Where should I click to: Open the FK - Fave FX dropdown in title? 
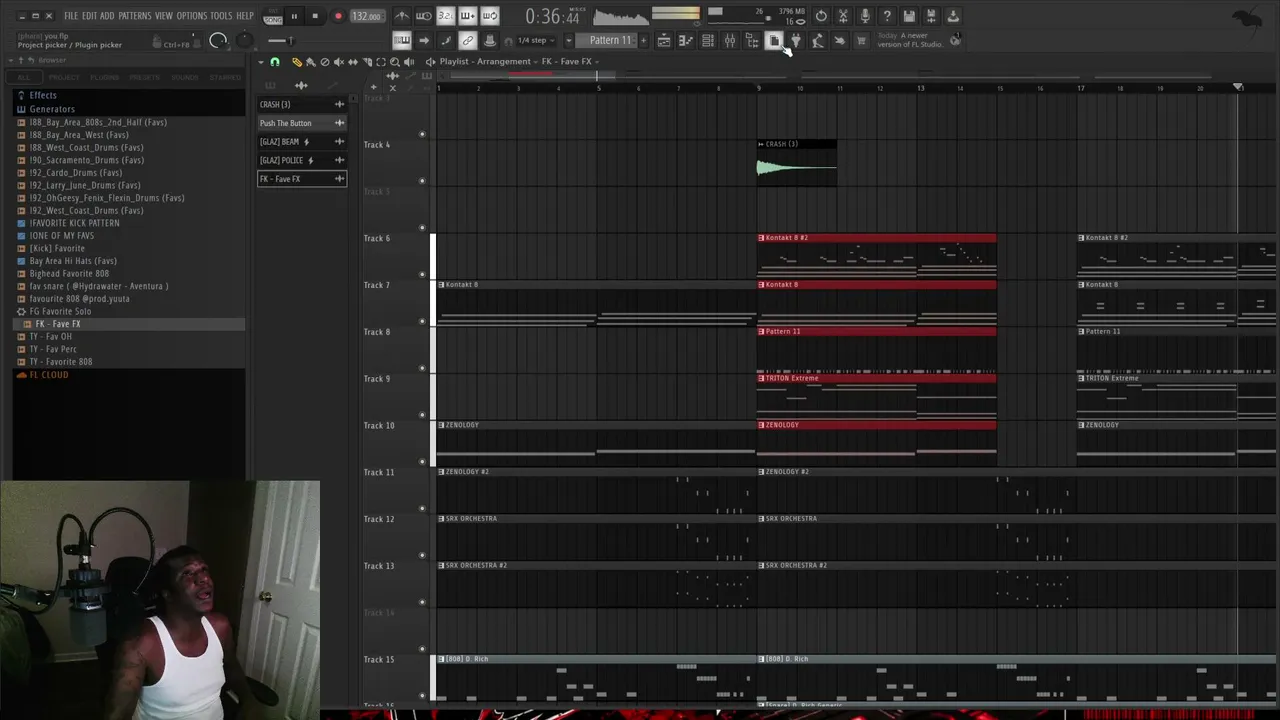pos(570,62)
